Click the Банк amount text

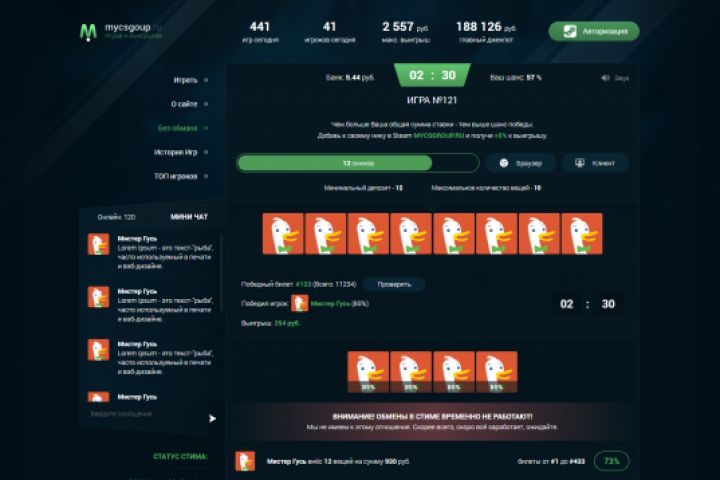click(350, 78)
